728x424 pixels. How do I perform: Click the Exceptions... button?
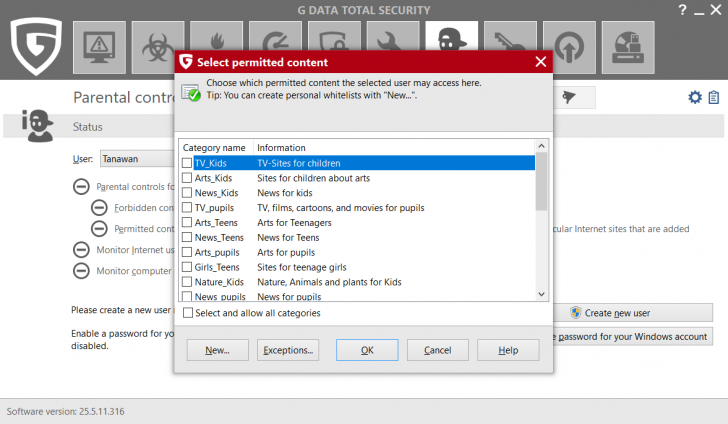pyautogui.click(x=288, y=350)
